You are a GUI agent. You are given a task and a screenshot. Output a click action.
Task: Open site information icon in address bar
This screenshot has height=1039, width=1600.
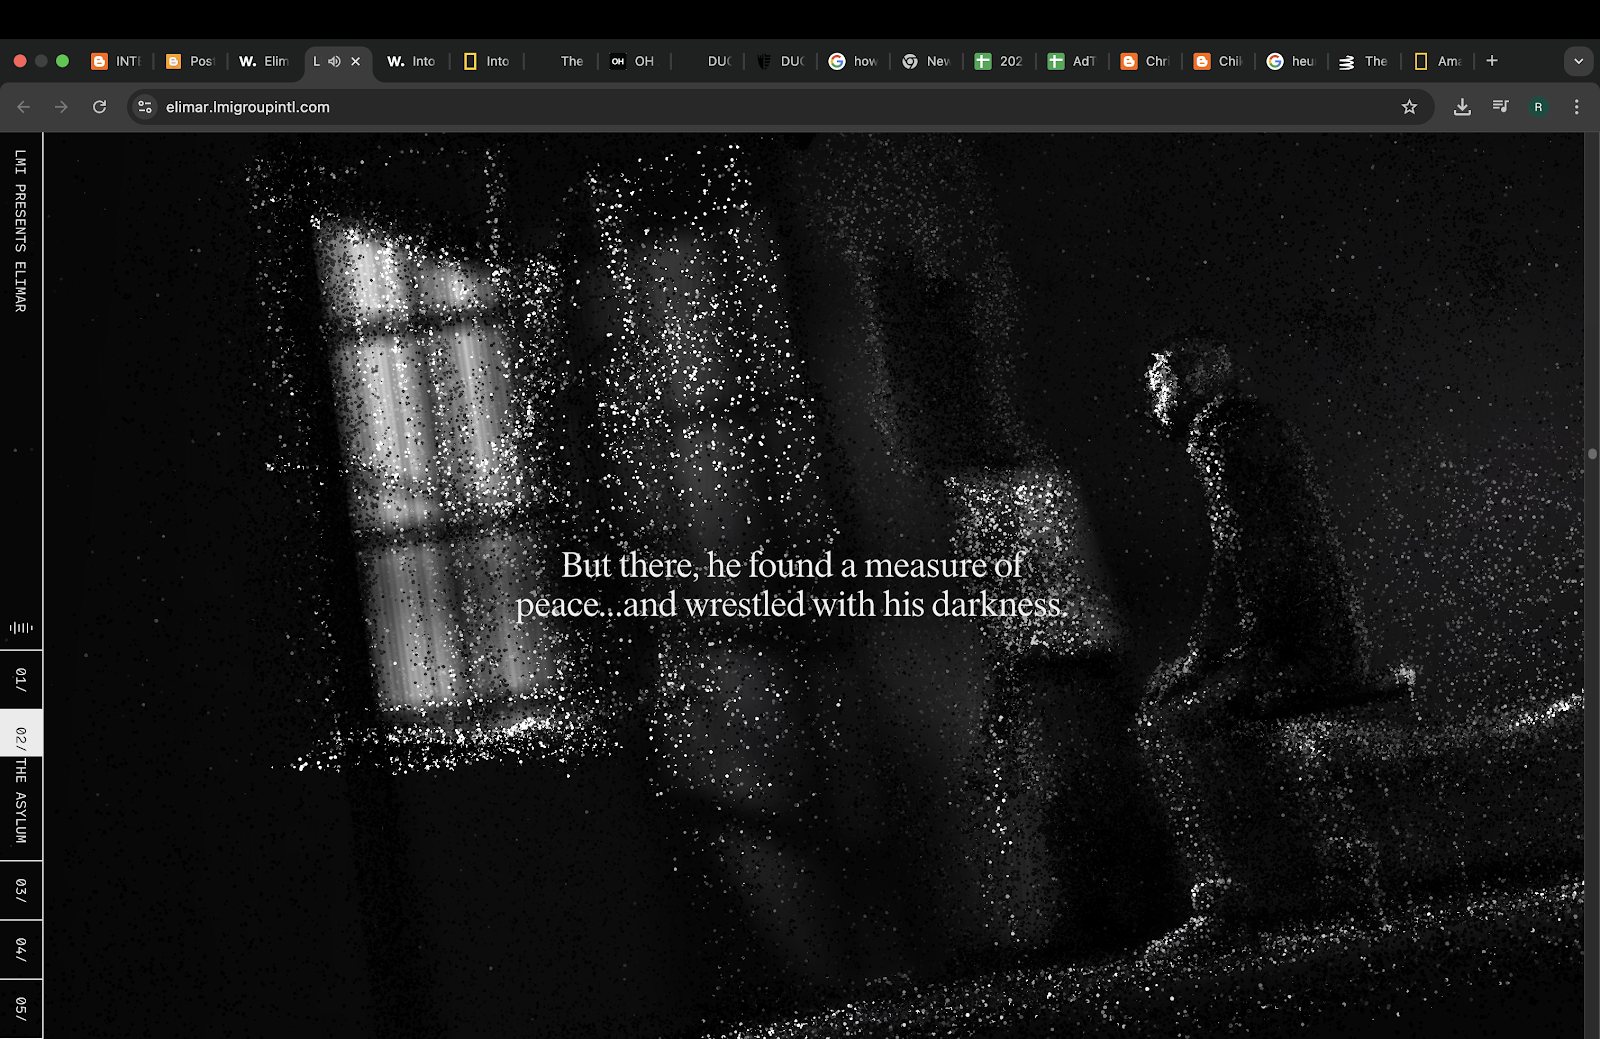pos(145,107)
